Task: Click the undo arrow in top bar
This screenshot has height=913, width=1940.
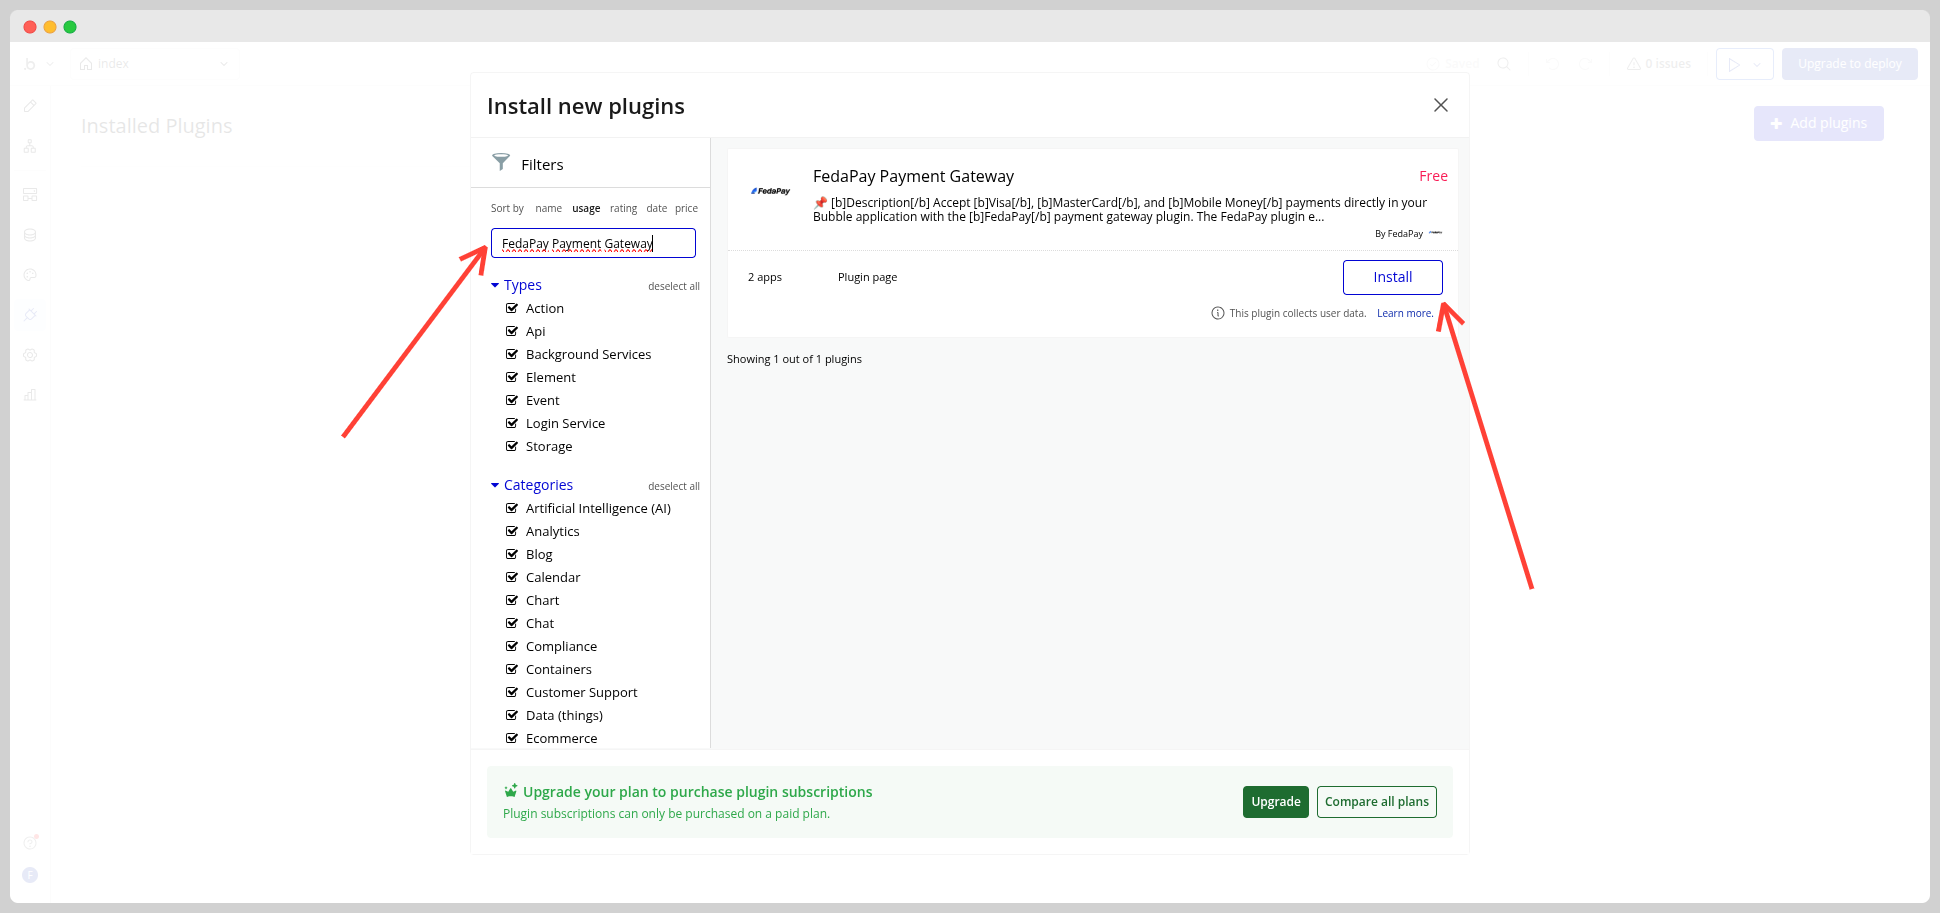Action: tap(1552, 64)
